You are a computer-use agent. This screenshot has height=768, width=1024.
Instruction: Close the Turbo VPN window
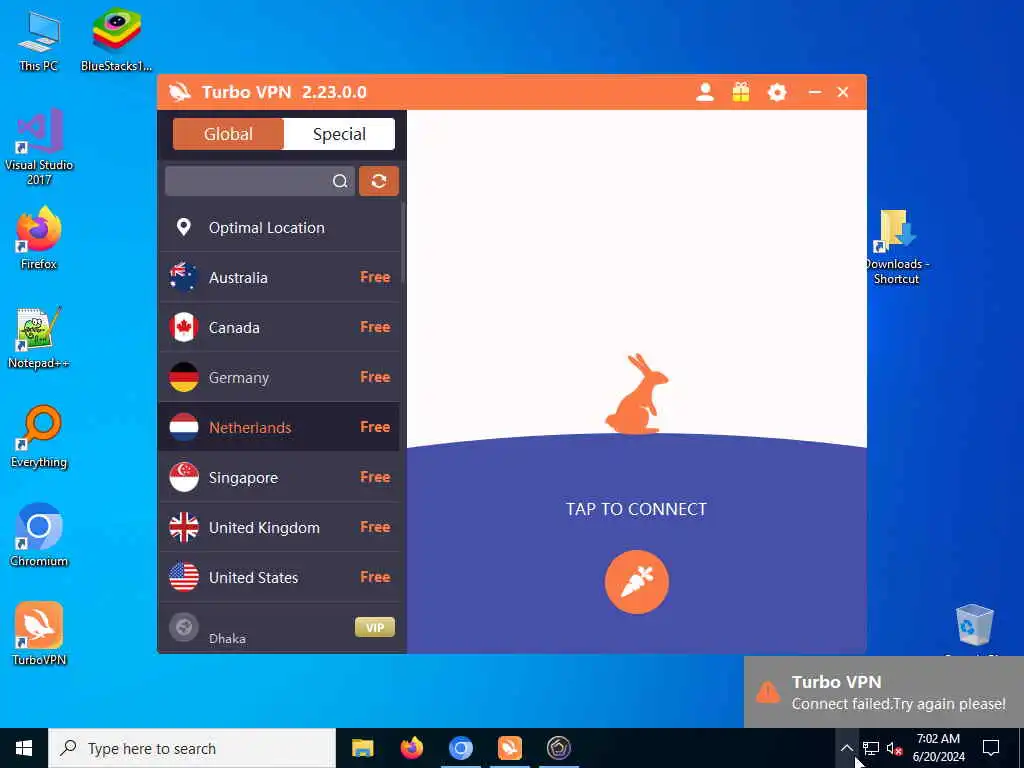click(843, 92)
